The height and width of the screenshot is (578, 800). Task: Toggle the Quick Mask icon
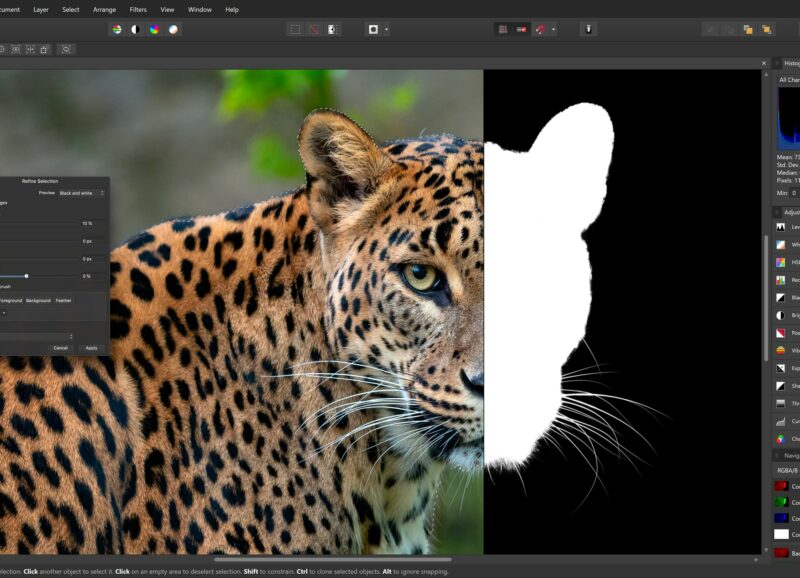373,29
